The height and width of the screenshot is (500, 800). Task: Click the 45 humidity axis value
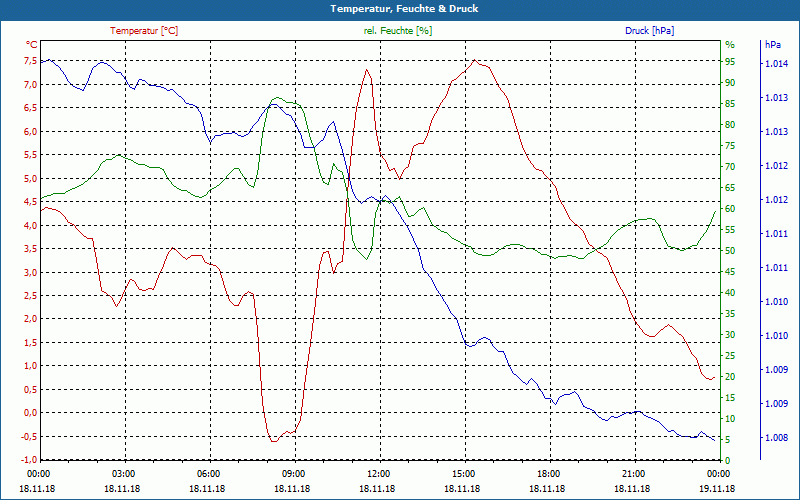(x=730, y=272)
